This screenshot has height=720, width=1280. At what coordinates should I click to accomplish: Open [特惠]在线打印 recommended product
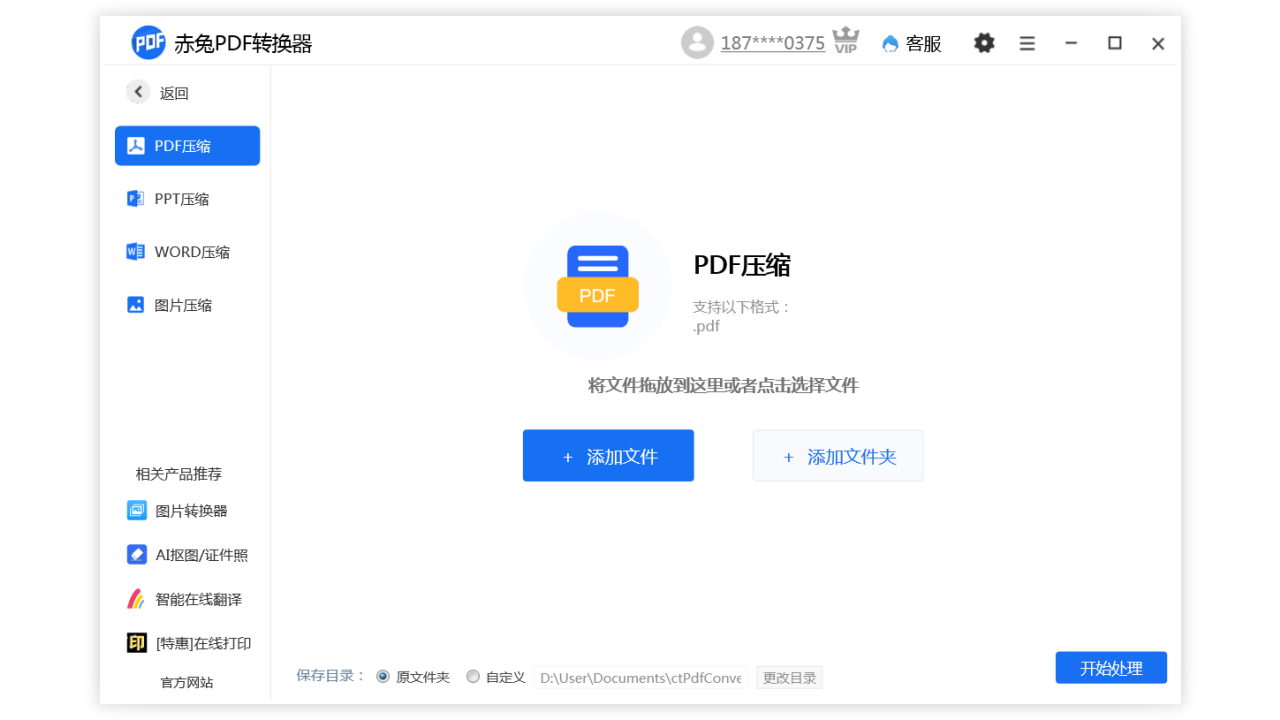tap(189, 643)
